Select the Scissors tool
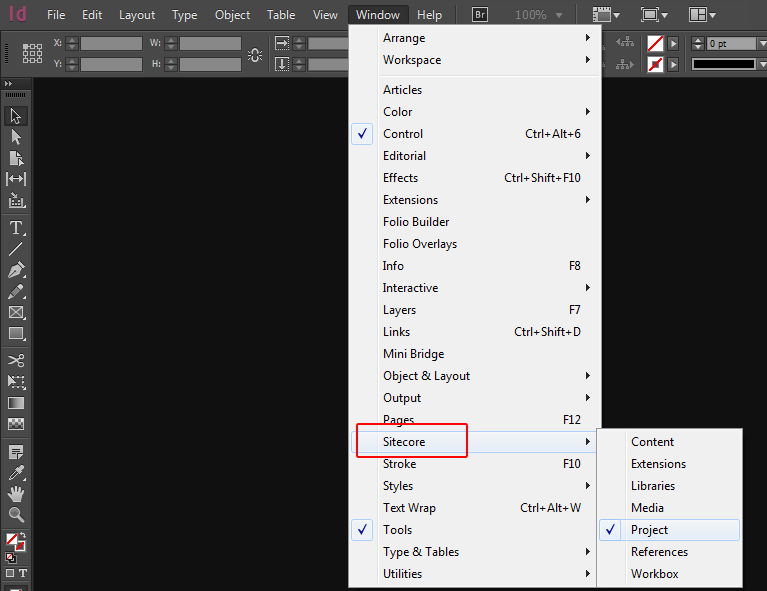Viewport: 767px width, 591px height. [x=16, y=361]
